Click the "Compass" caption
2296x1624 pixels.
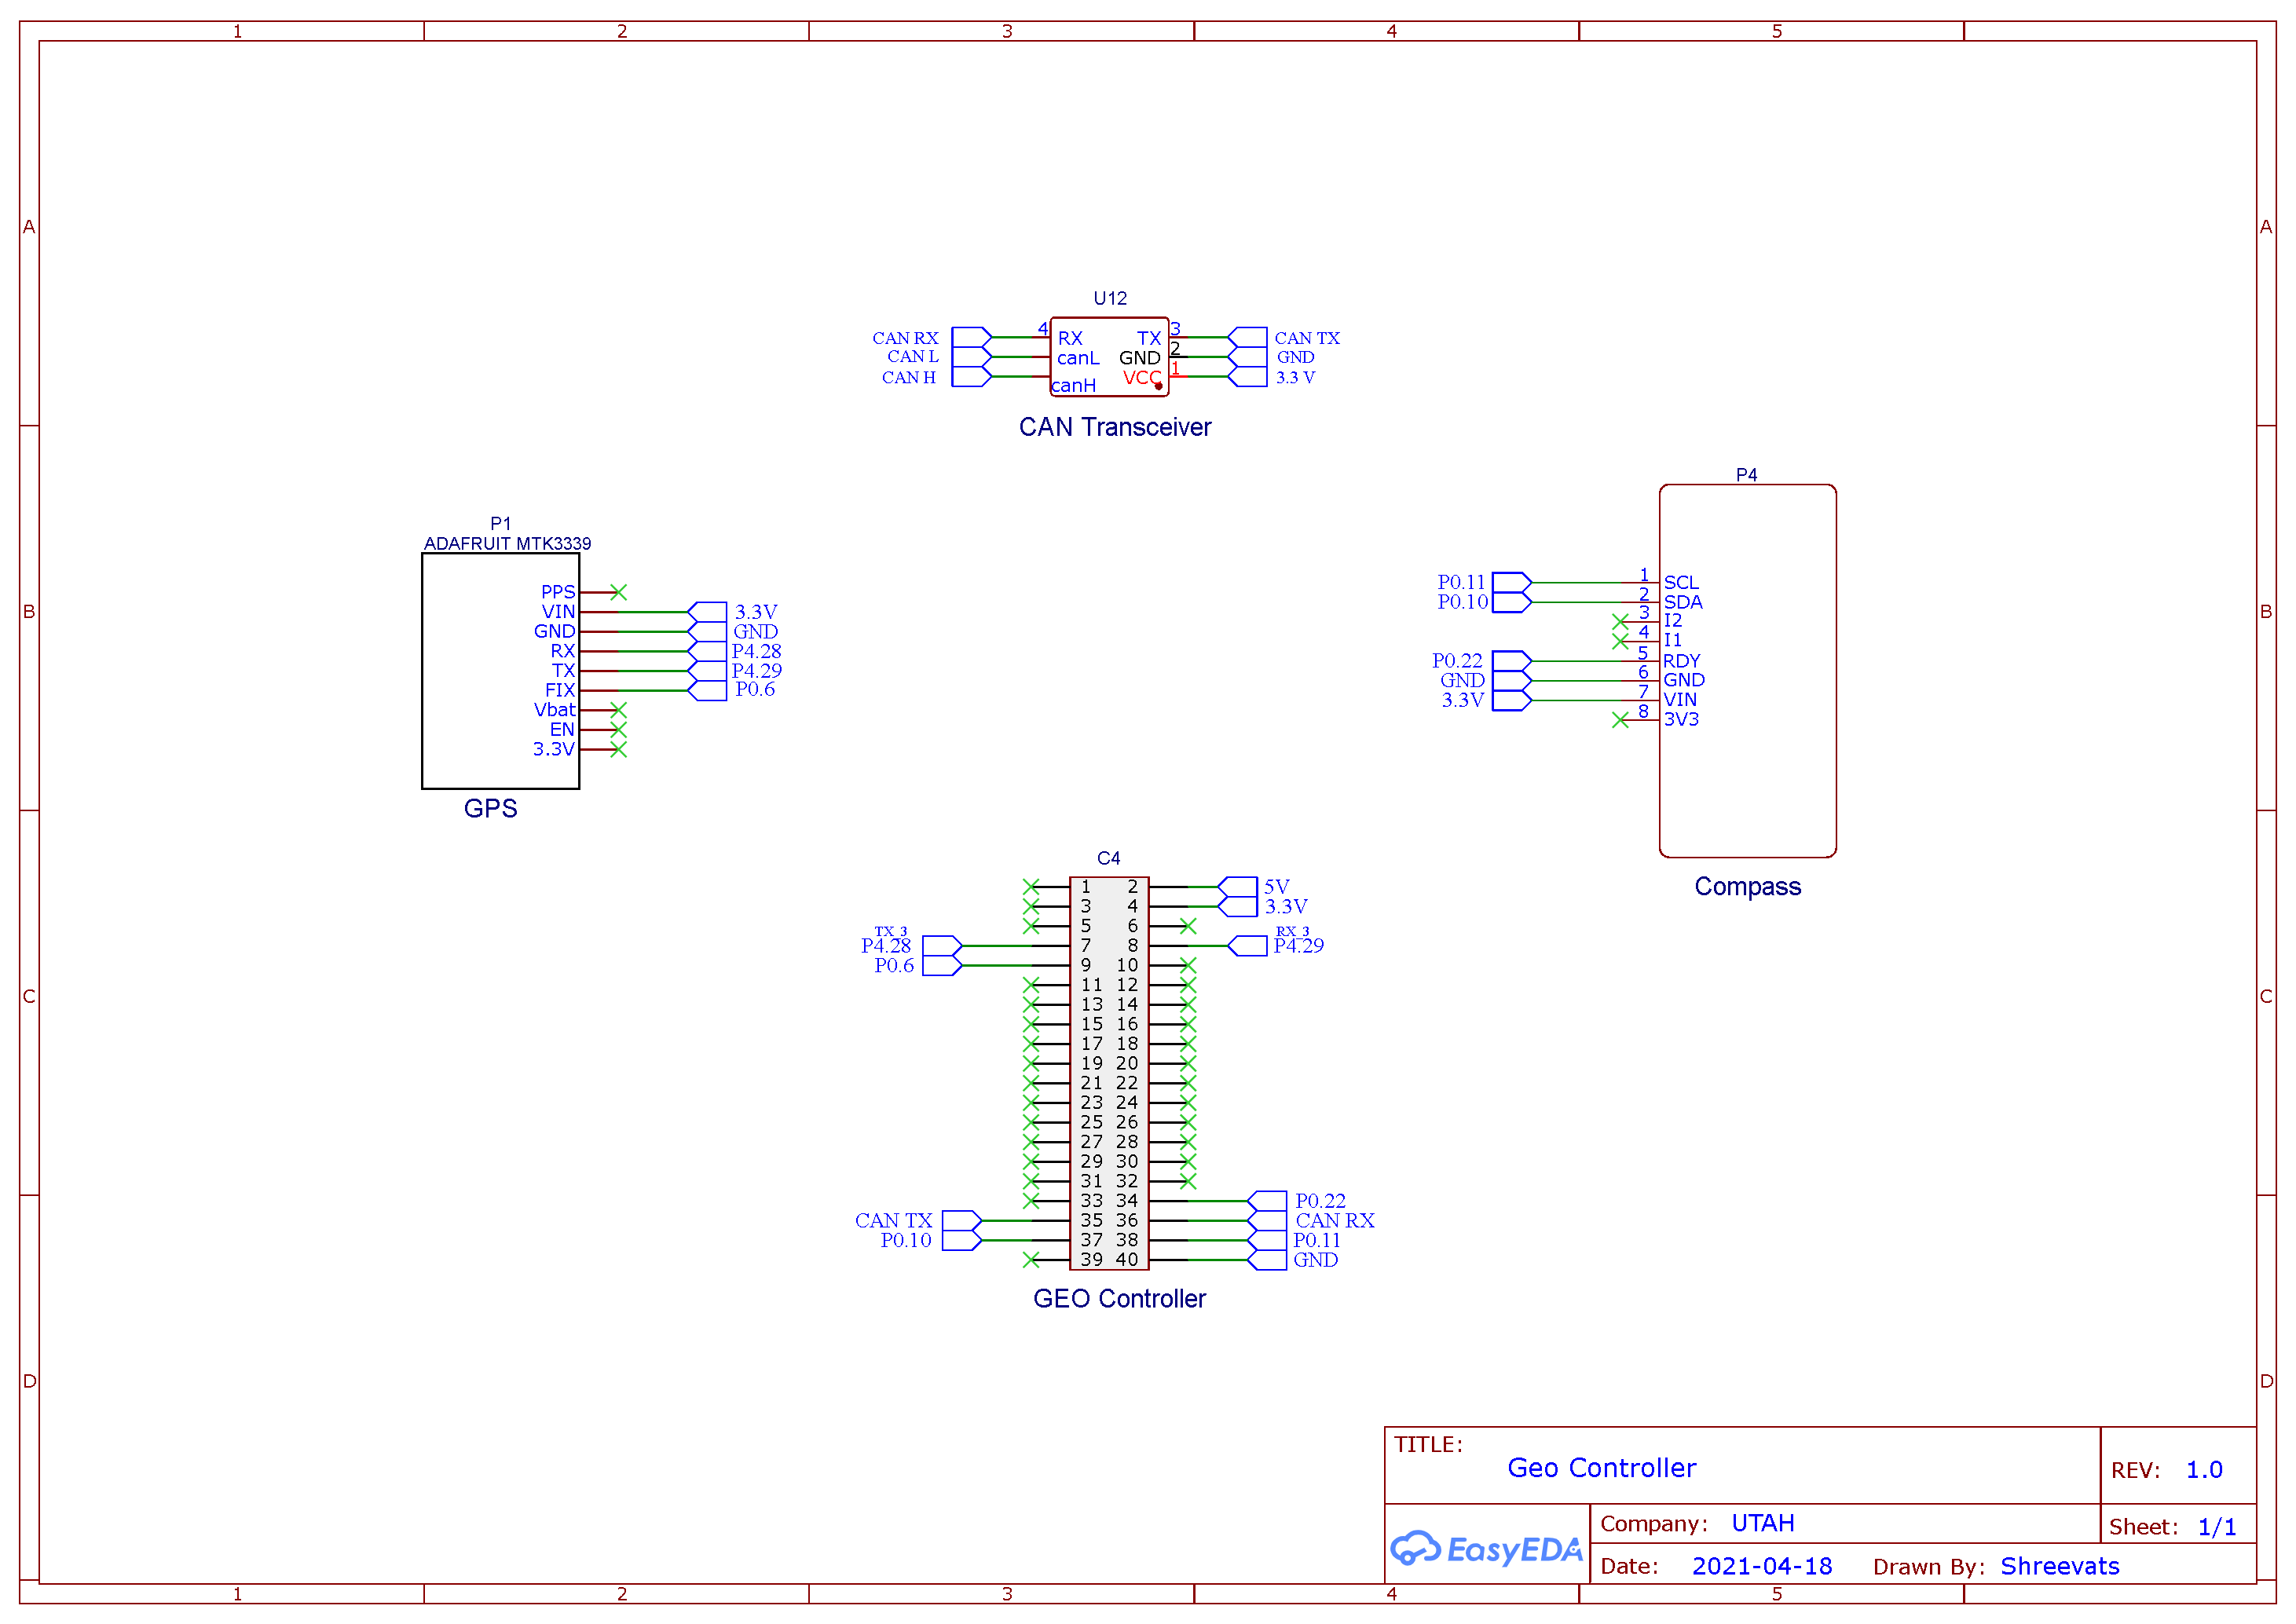coord(1747,886)
